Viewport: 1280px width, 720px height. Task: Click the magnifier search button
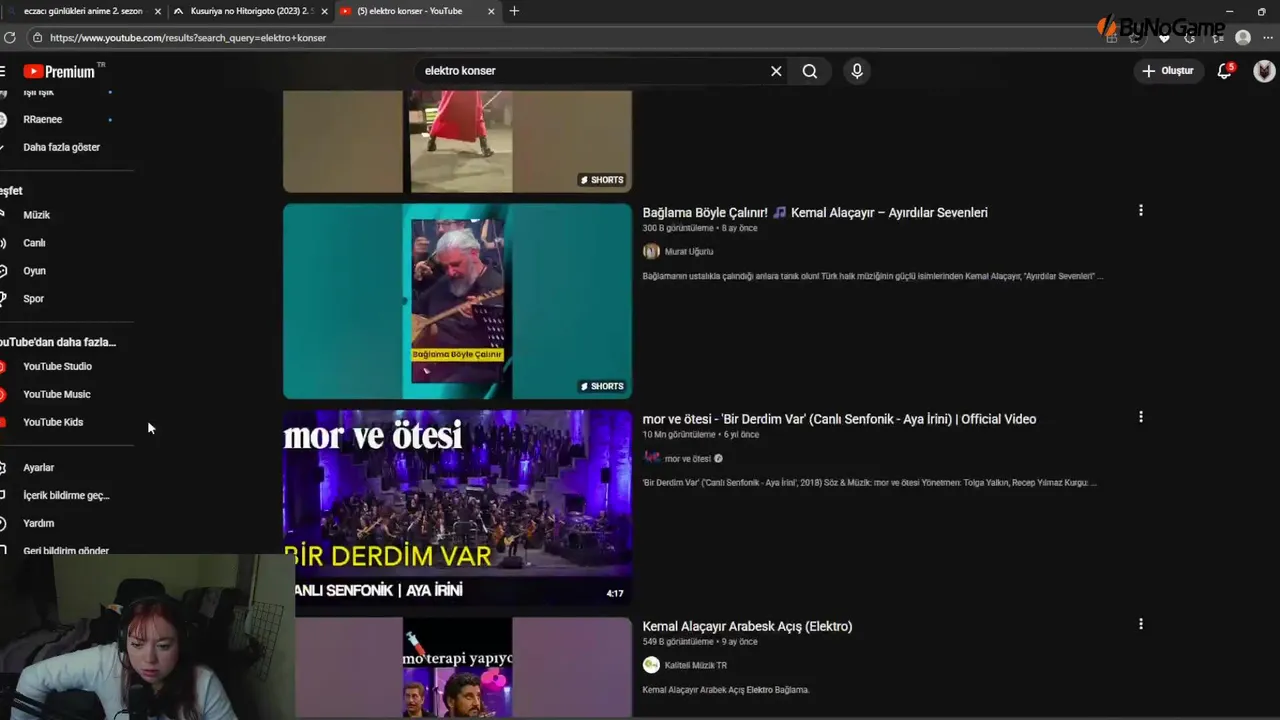click(x=810, y=71)
